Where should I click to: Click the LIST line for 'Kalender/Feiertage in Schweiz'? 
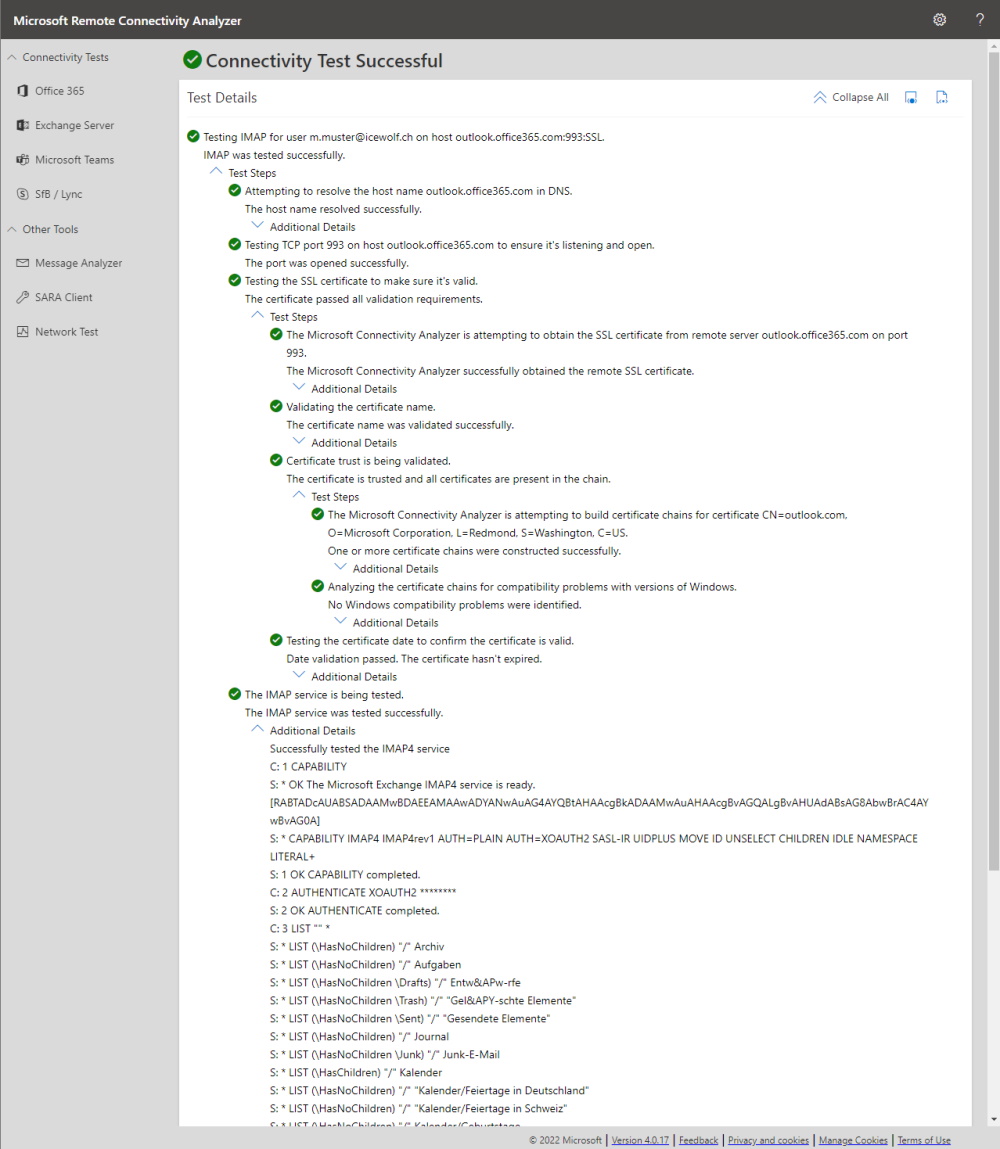(x=418, y=1108)
